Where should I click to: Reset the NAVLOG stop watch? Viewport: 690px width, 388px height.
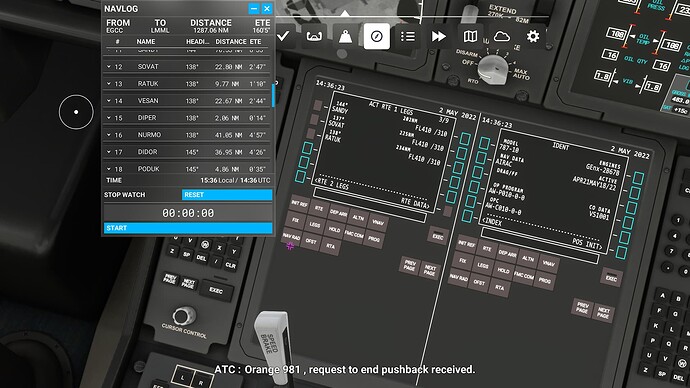pyautogui.click(x=227, y=194)
